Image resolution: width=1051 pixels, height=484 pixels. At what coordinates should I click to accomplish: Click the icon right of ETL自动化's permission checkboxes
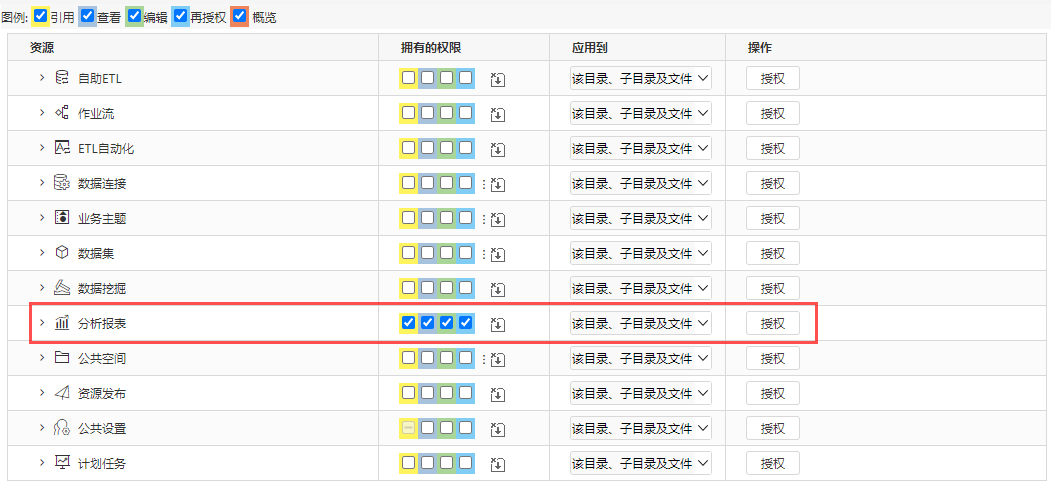pos(497,149)
